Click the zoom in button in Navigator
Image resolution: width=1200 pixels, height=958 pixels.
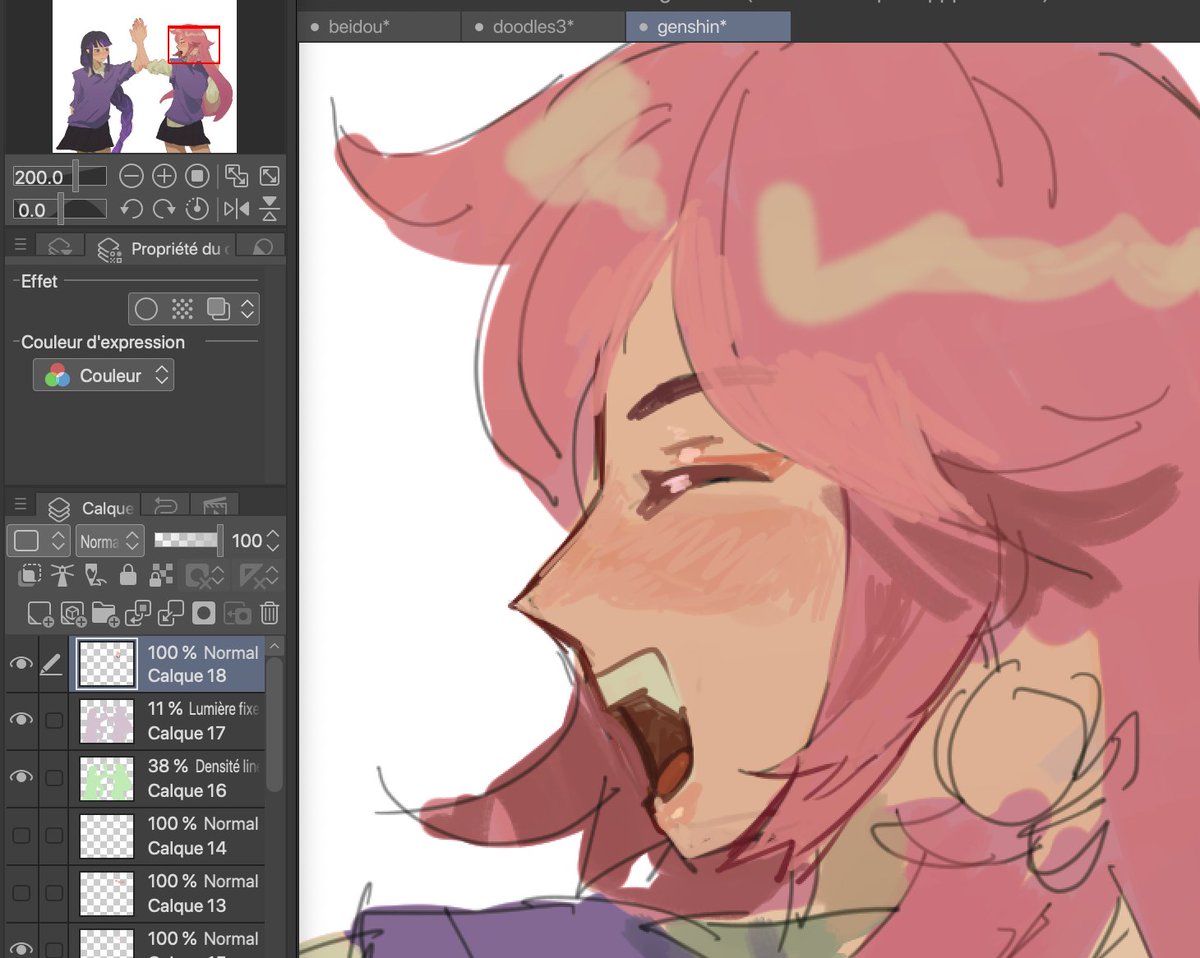tap(164, 177)
